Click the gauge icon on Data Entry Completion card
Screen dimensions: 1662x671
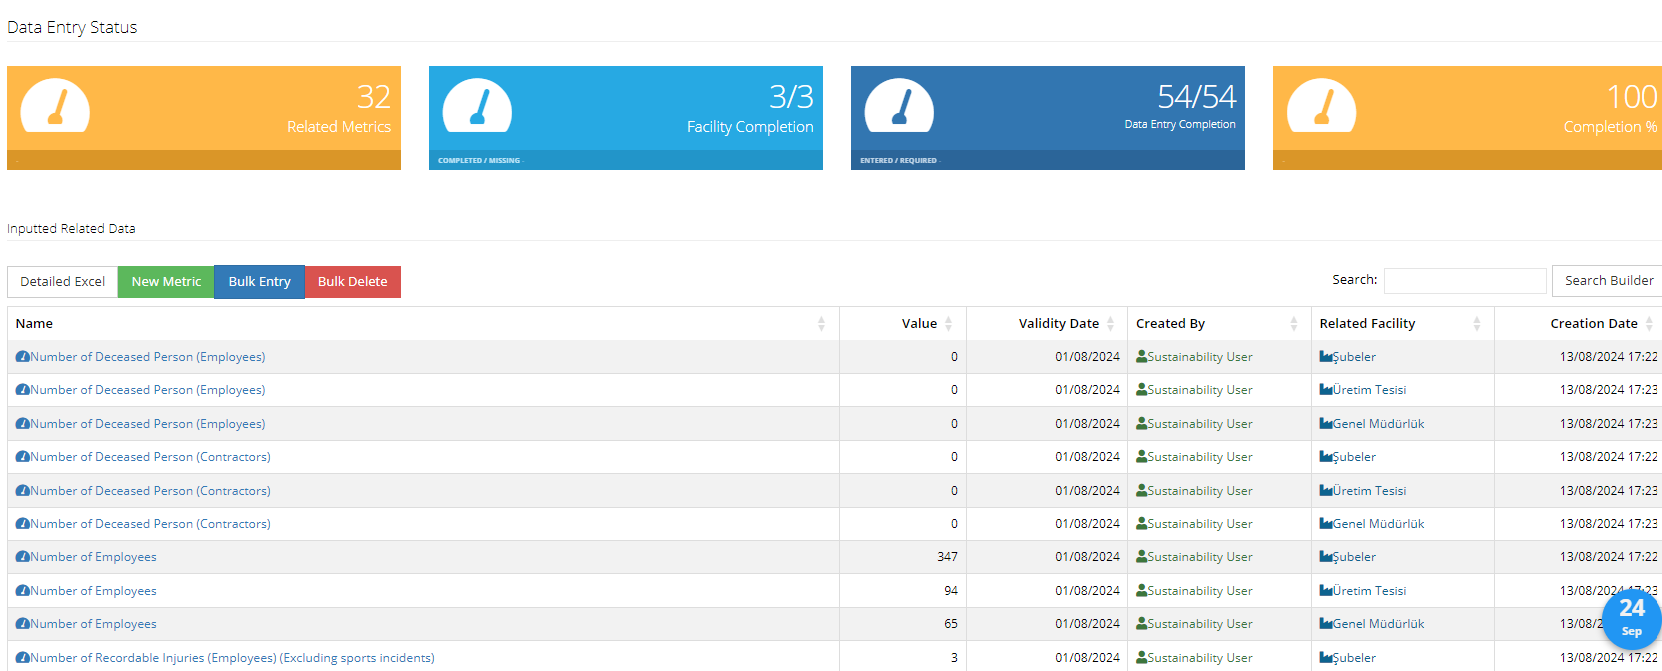tap(899, 106)
